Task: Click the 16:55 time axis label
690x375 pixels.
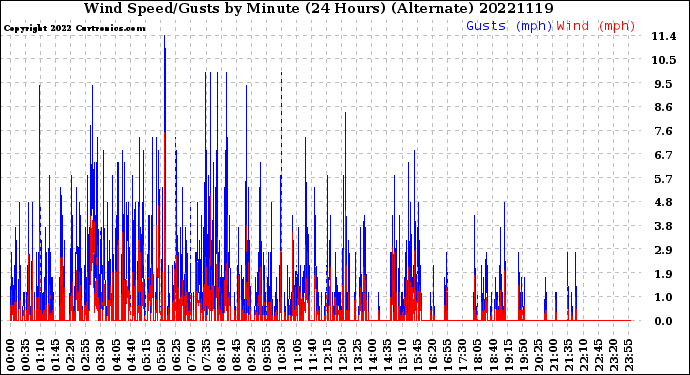Action: (x=447, y=354)
